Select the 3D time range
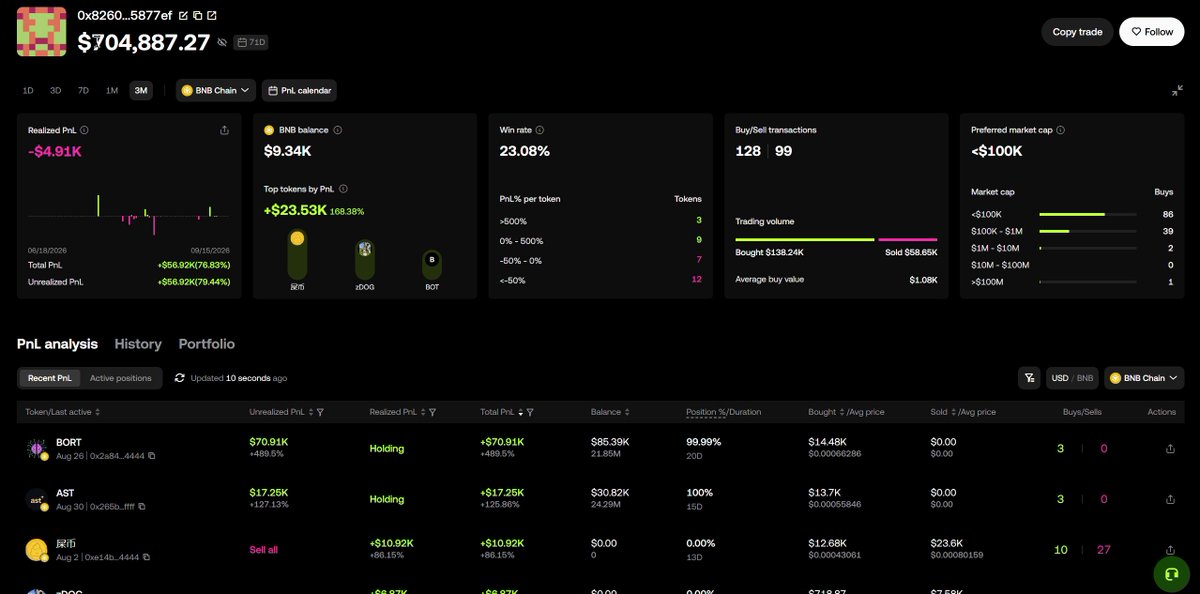The width and height of the screenshot is (1200, 594). tap(56, 90)
